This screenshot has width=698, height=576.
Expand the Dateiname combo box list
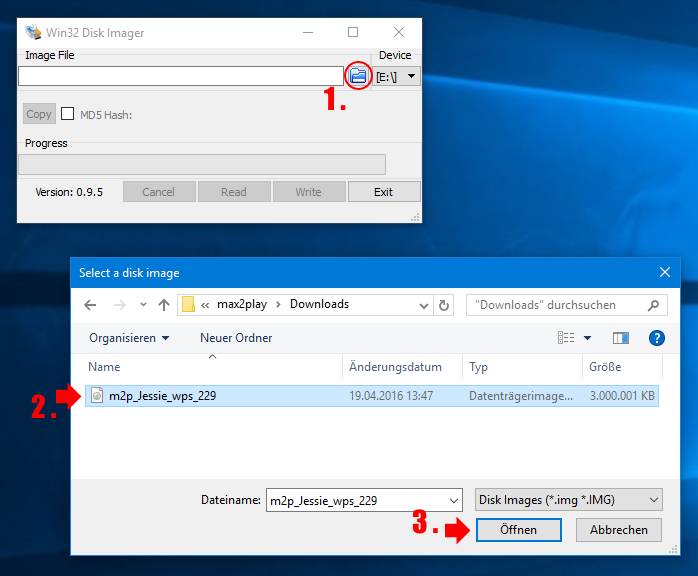454,501
